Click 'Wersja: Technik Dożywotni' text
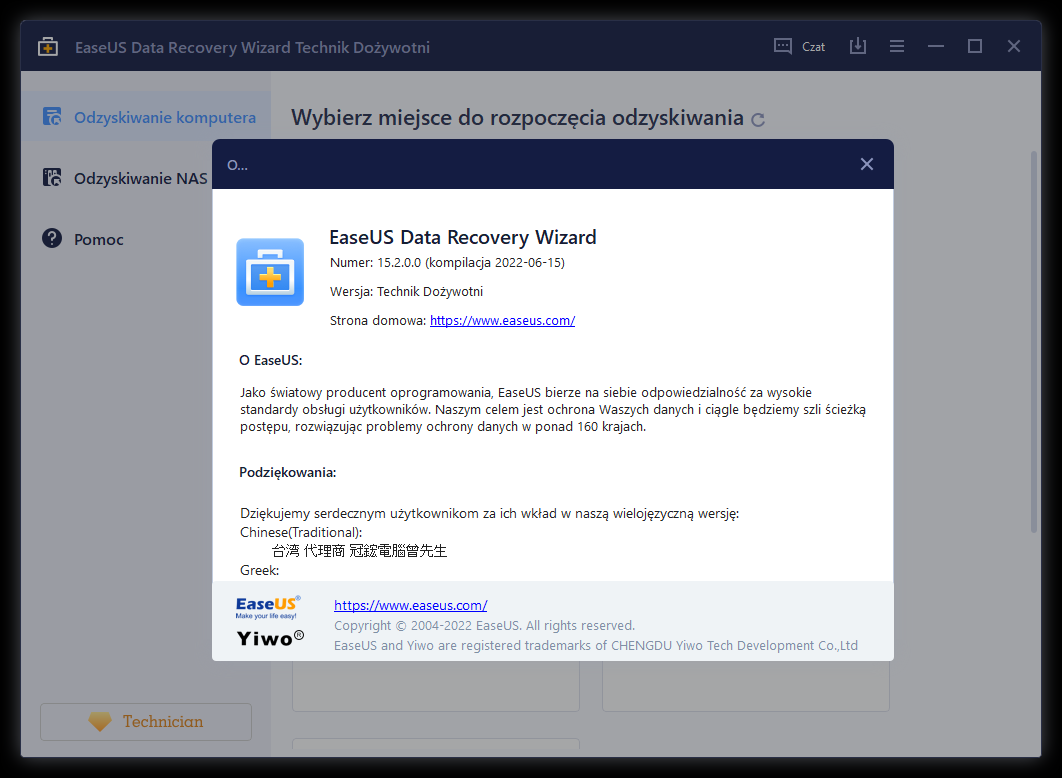Image resolution: width=1062 pixels, height=778 pixels. point(406,292)
